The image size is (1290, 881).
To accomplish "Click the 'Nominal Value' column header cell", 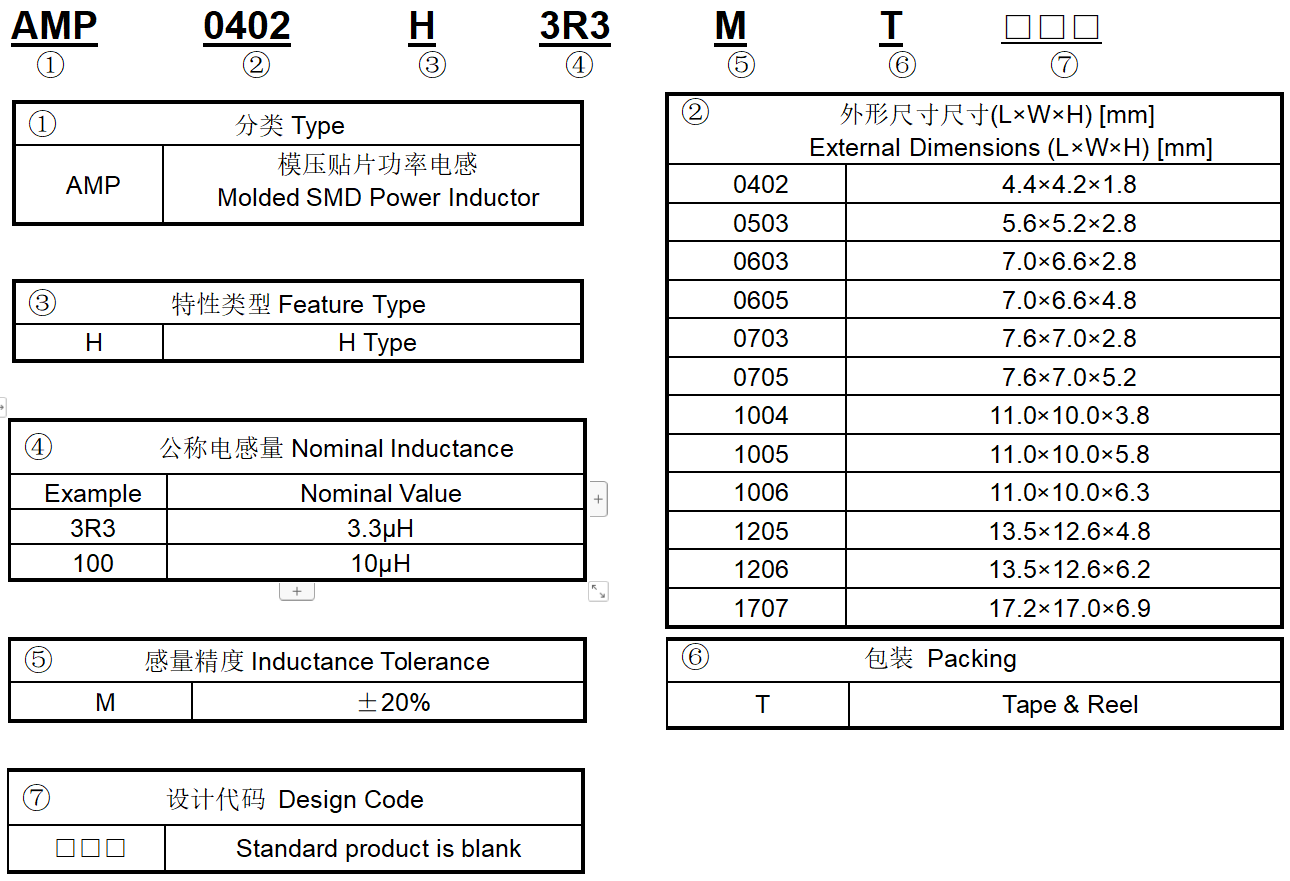I will tap(376, 493).
